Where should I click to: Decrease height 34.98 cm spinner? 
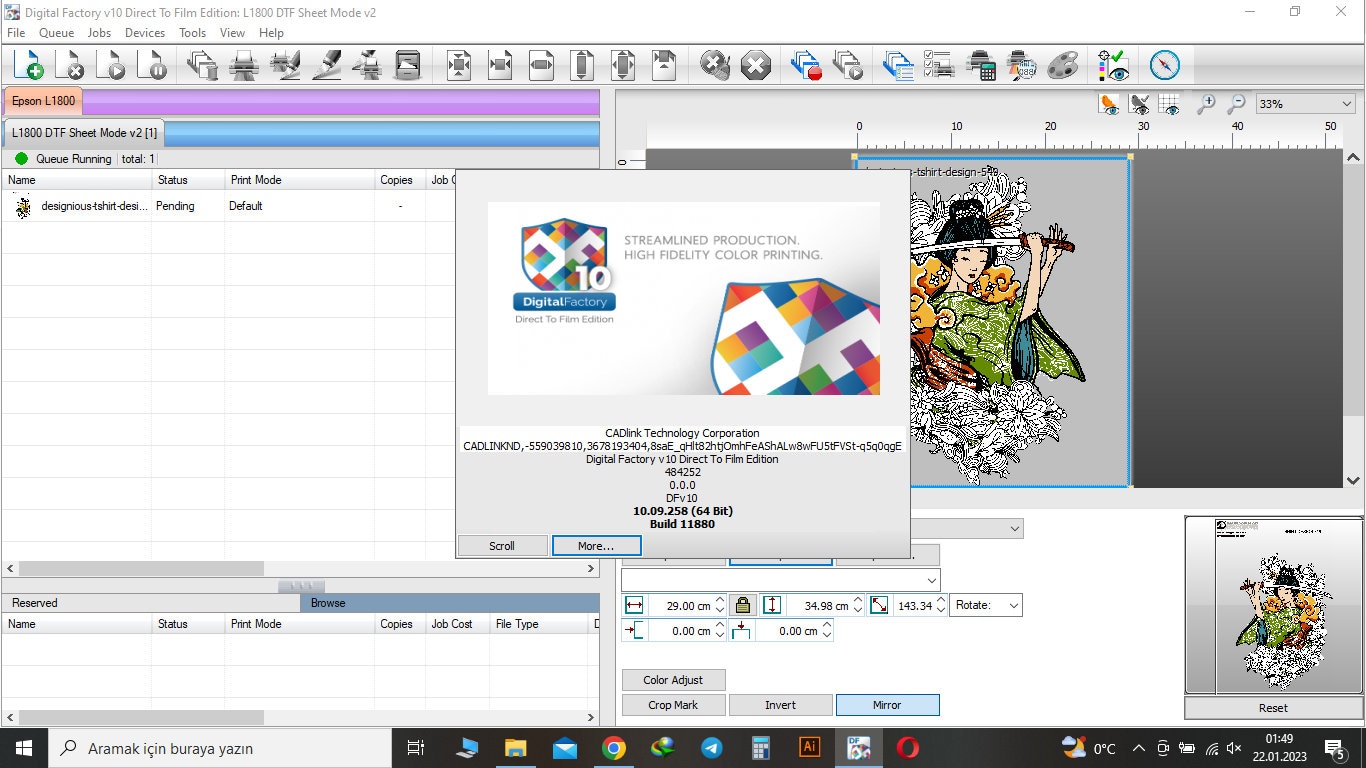click(858, 610)
